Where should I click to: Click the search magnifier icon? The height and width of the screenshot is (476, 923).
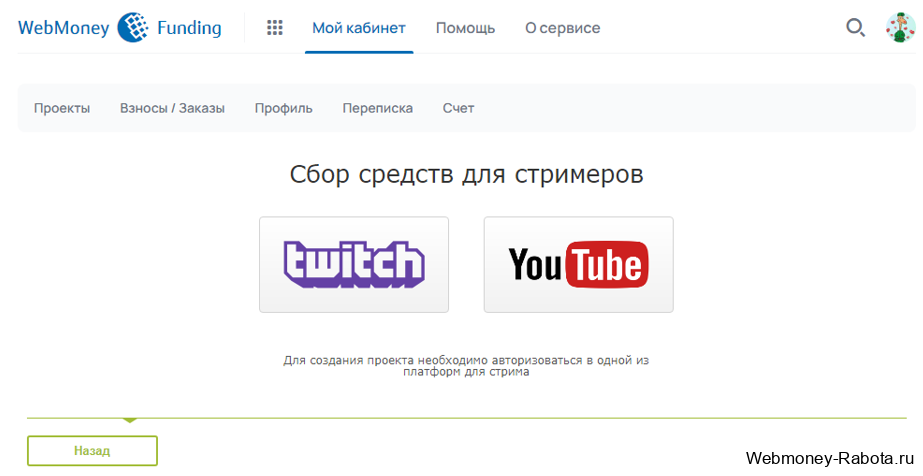click(x=855, y=28)
